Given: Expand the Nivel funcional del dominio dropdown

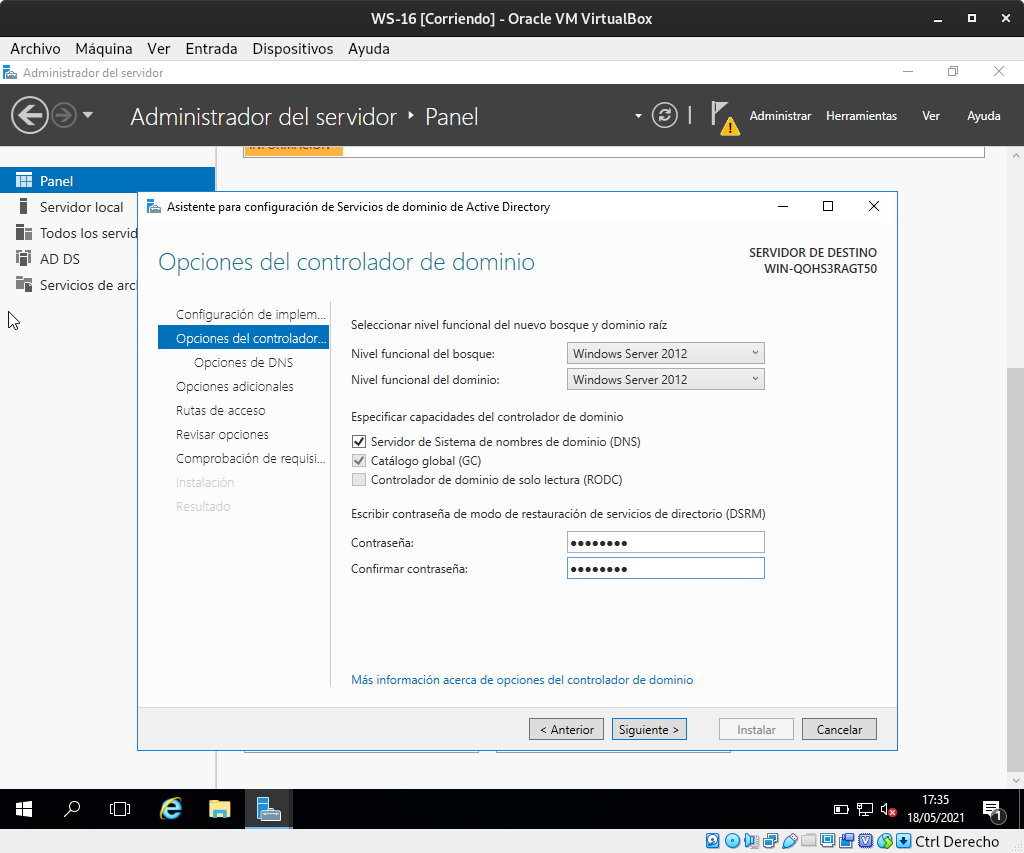Looking at the screenshot, I should [x=665, y=380].
